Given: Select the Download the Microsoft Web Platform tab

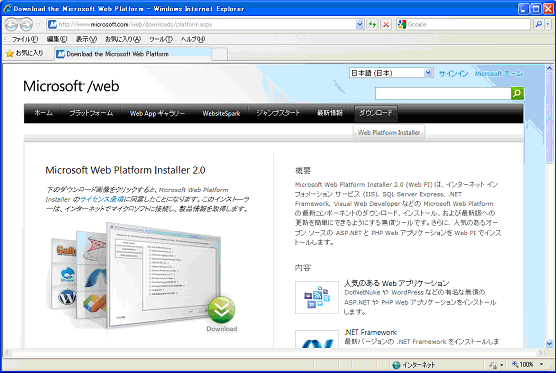Looking at the screenshot, I should tap(133, 54).
